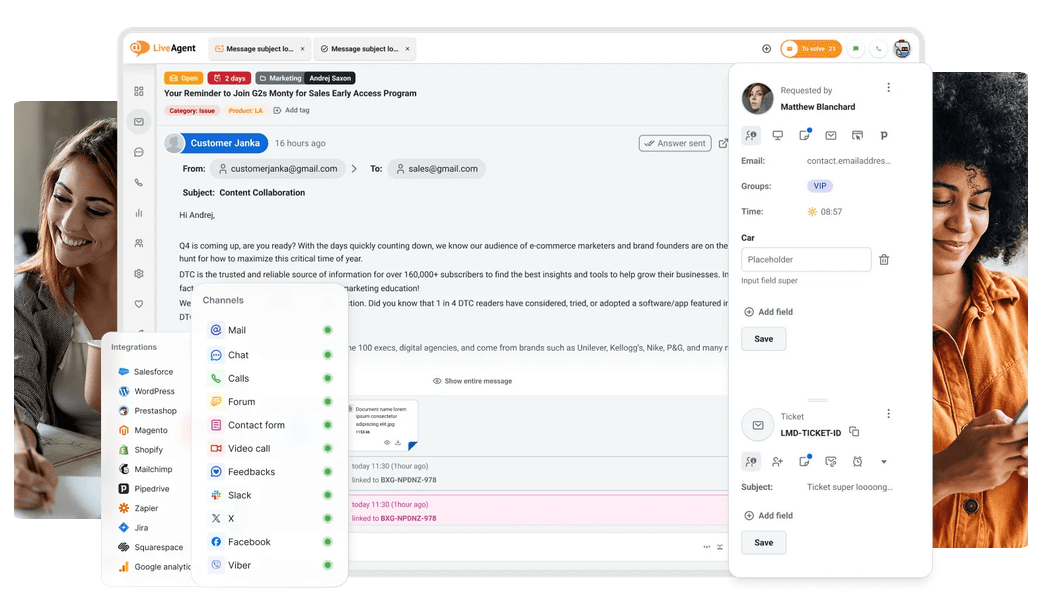Click Add field under the Car input

(768, 312)
